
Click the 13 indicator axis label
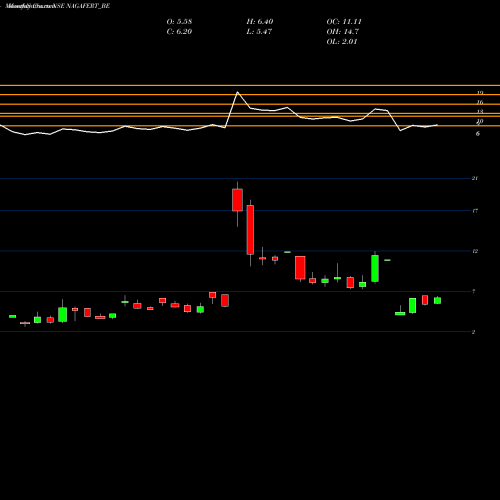coord(480,112)
